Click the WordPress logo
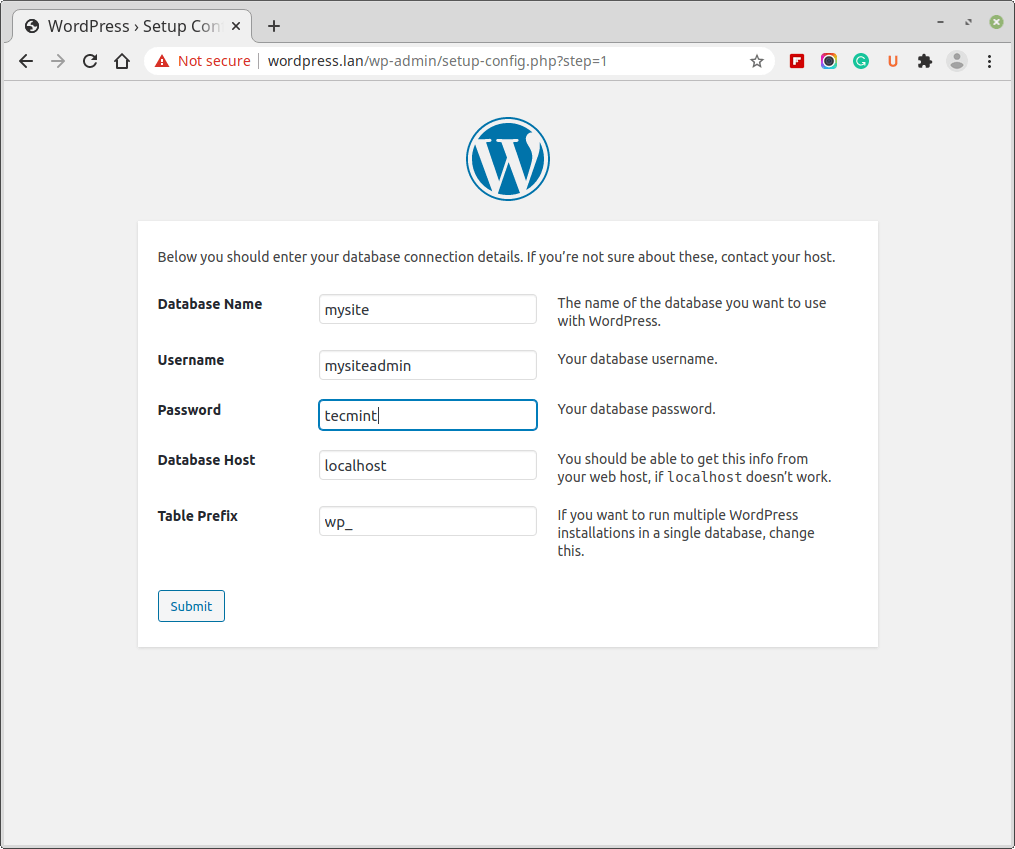The image size is (1015, 849). [508, 159]
